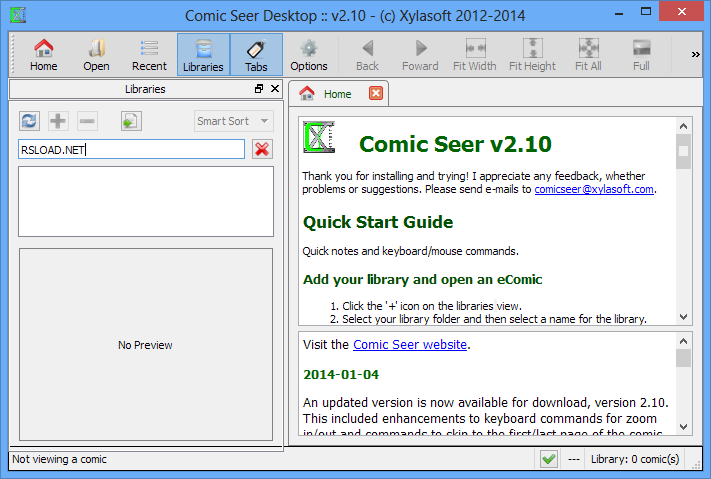Close the Libraries panel
The height and width of the screenshot is (479, 711).
coord(275,88)
